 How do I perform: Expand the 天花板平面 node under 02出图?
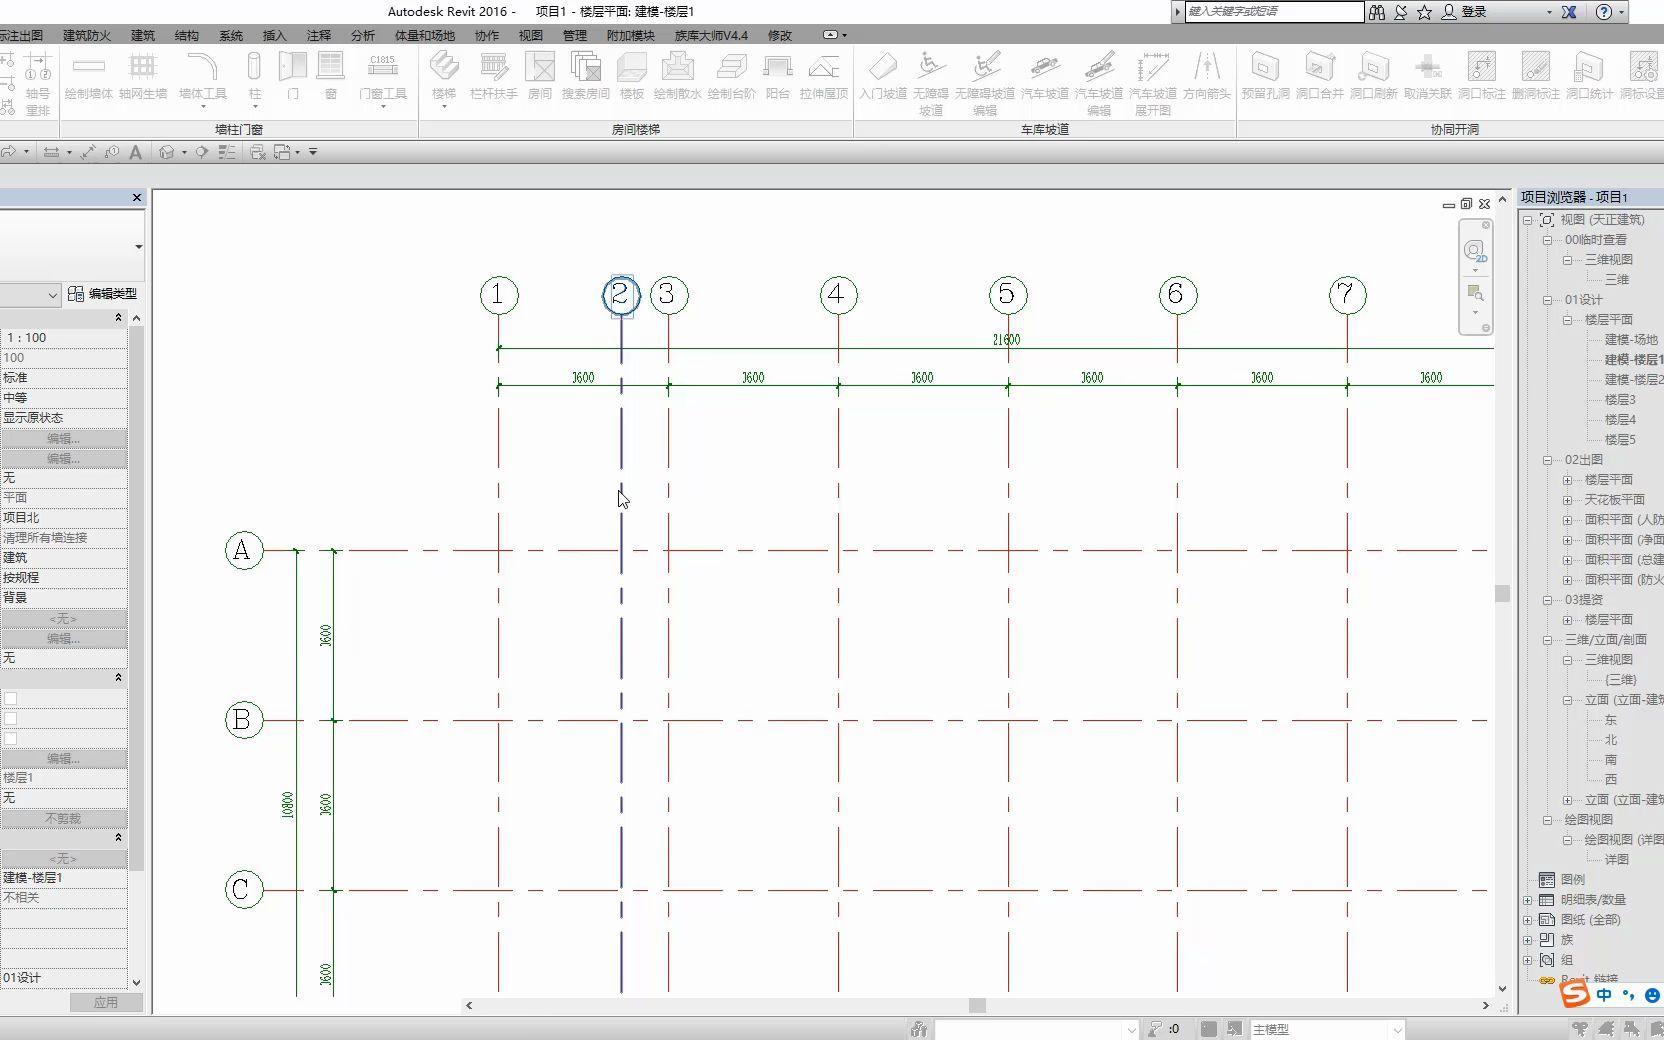click(1568, 500)
